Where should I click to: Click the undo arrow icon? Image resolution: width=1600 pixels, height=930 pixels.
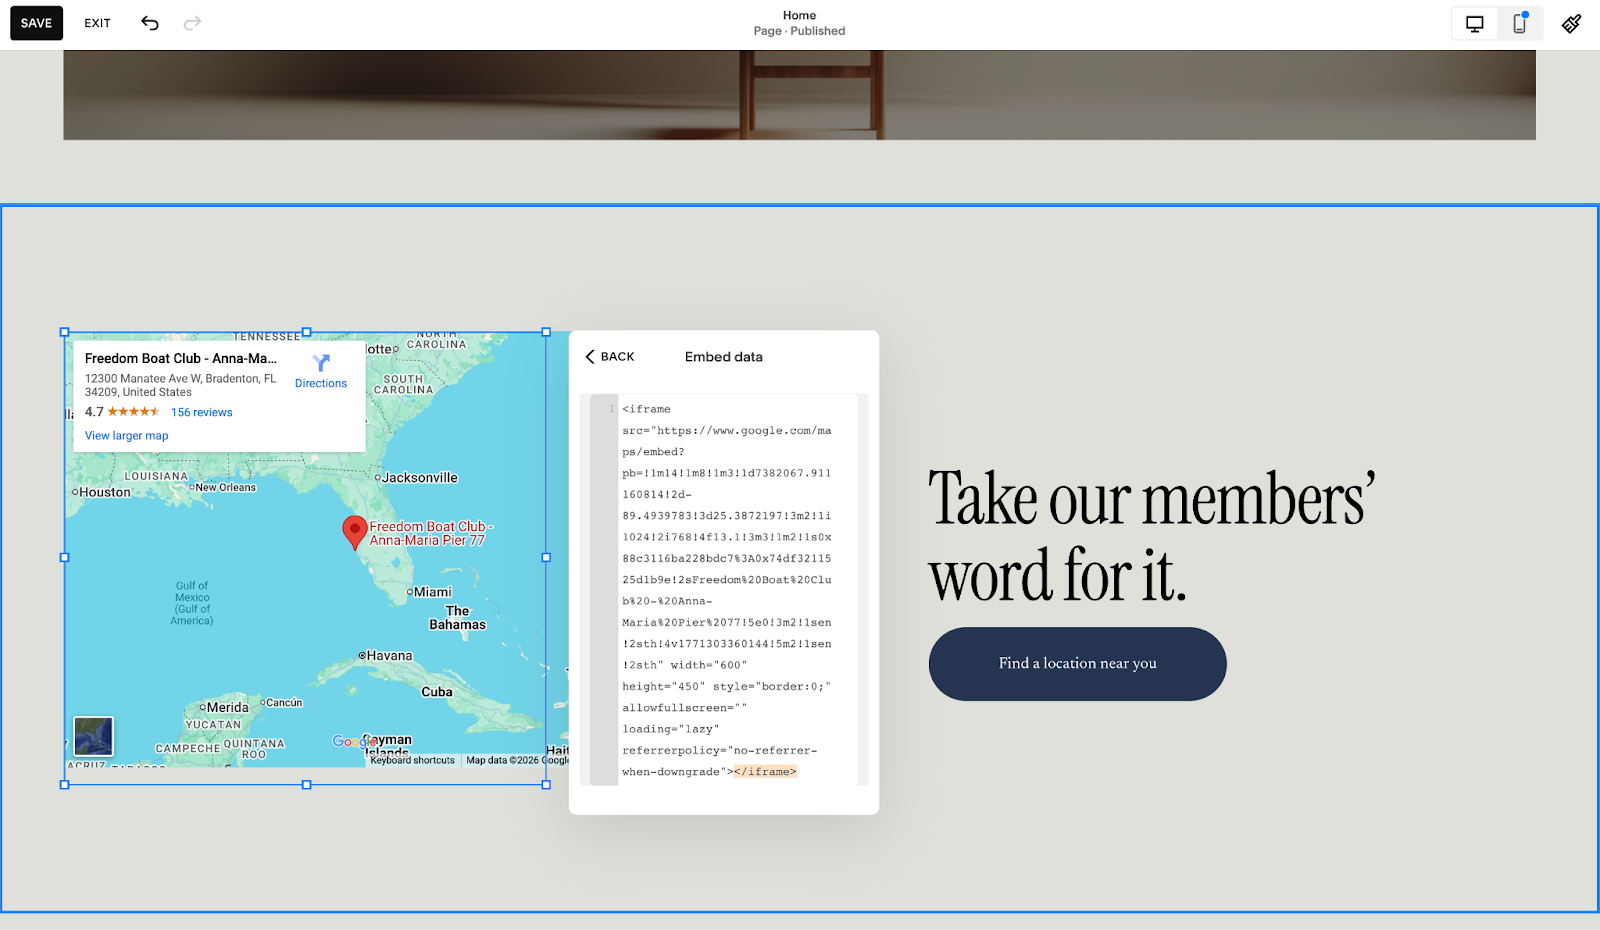pyautogui.click(x=150, y=23)
